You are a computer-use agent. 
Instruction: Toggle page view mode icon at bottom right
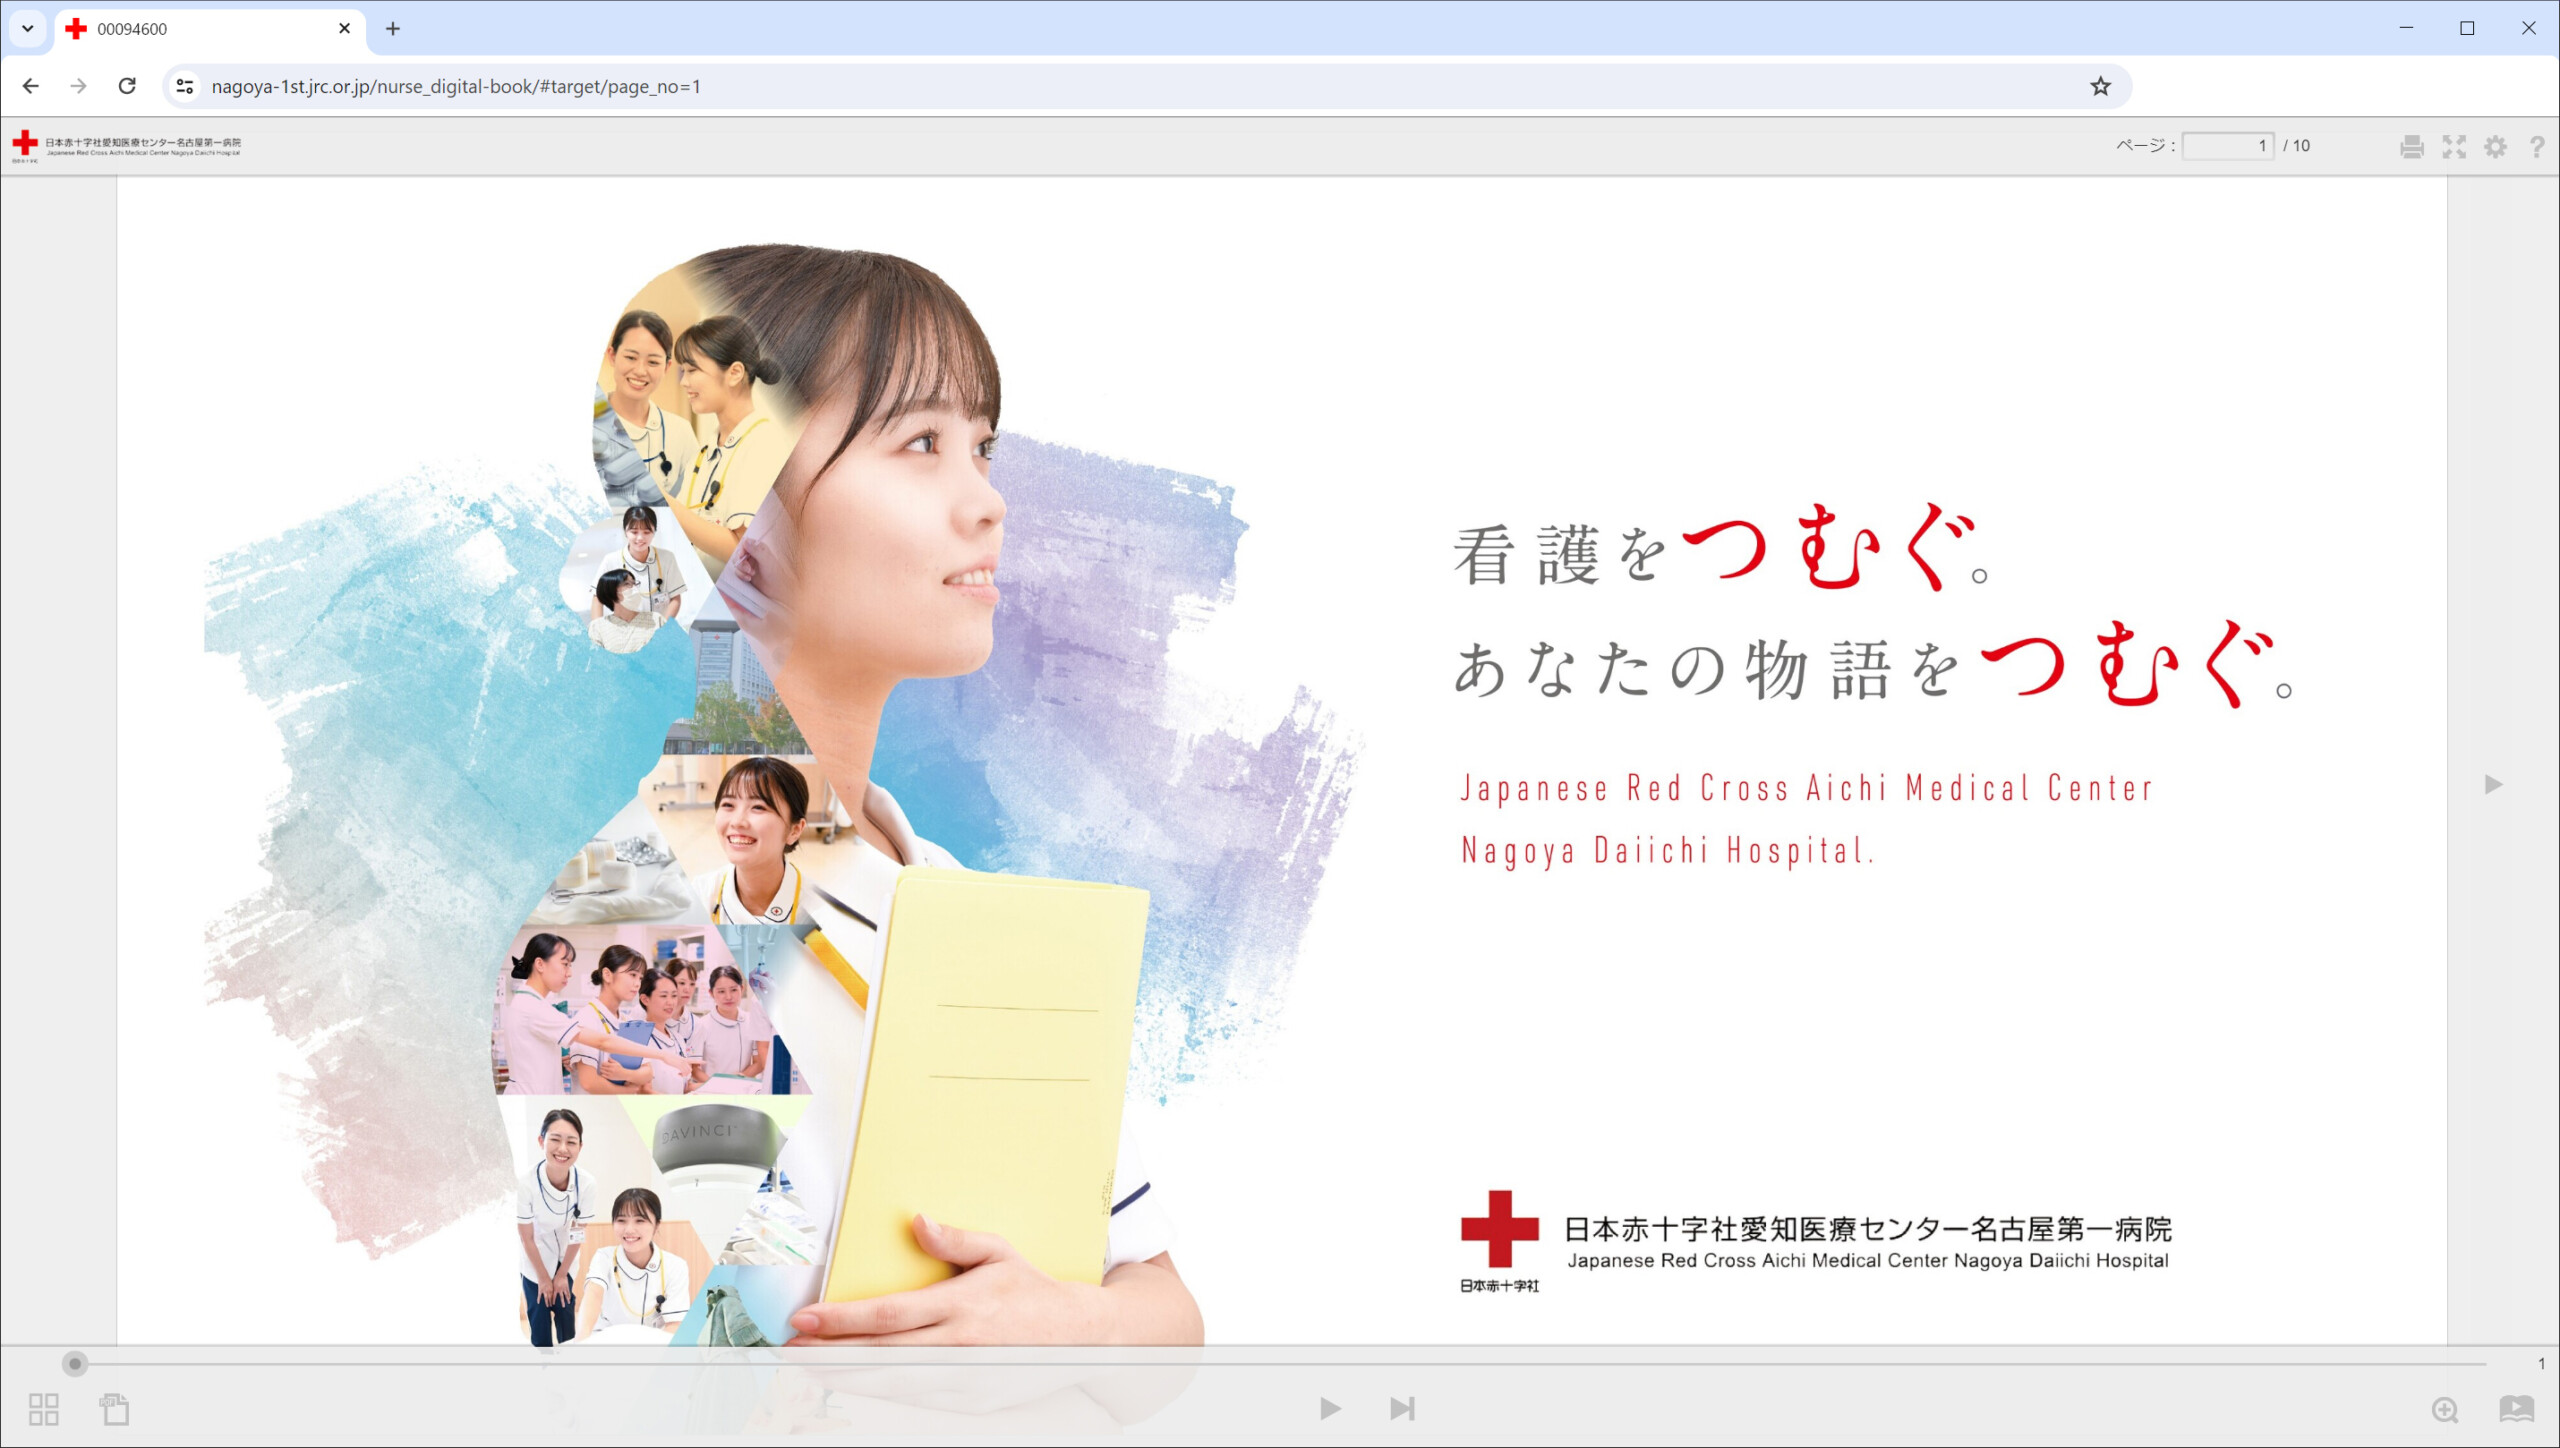pos(2516,1409)
